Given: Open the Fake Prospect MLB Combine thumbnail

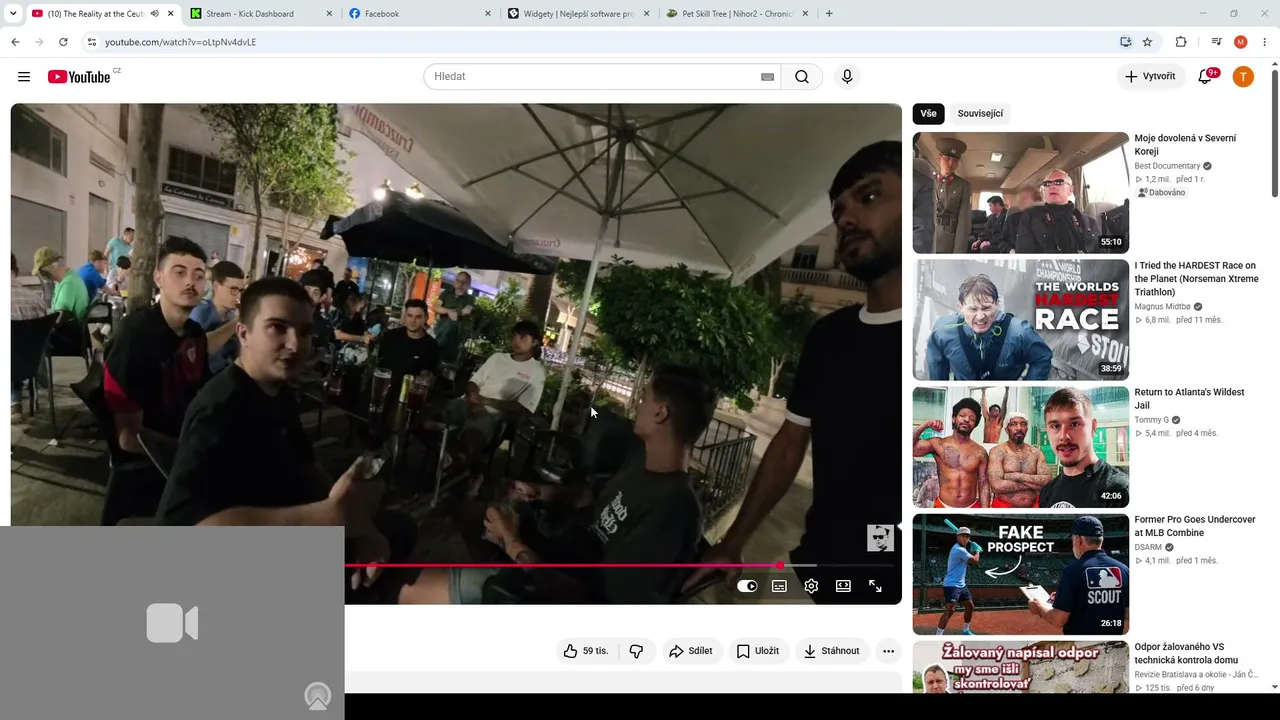Looking at the screenshot, I should 1020,574.
